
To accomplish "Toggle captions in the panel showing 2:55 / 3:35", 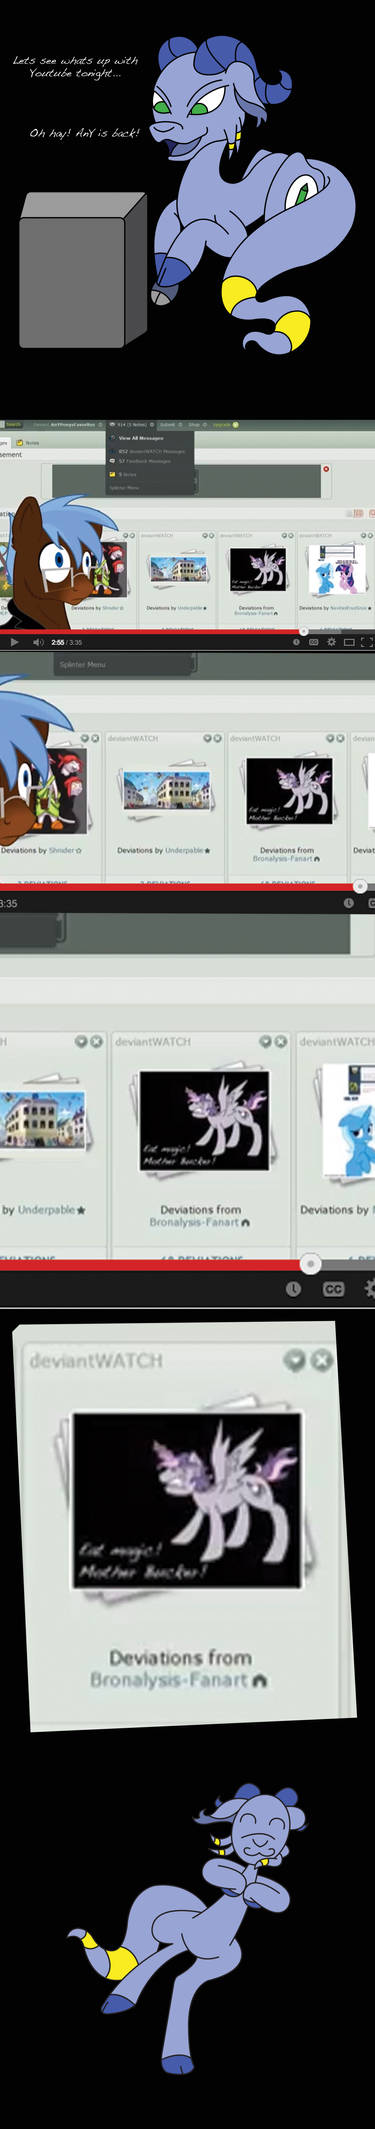I will coord(314,642).
